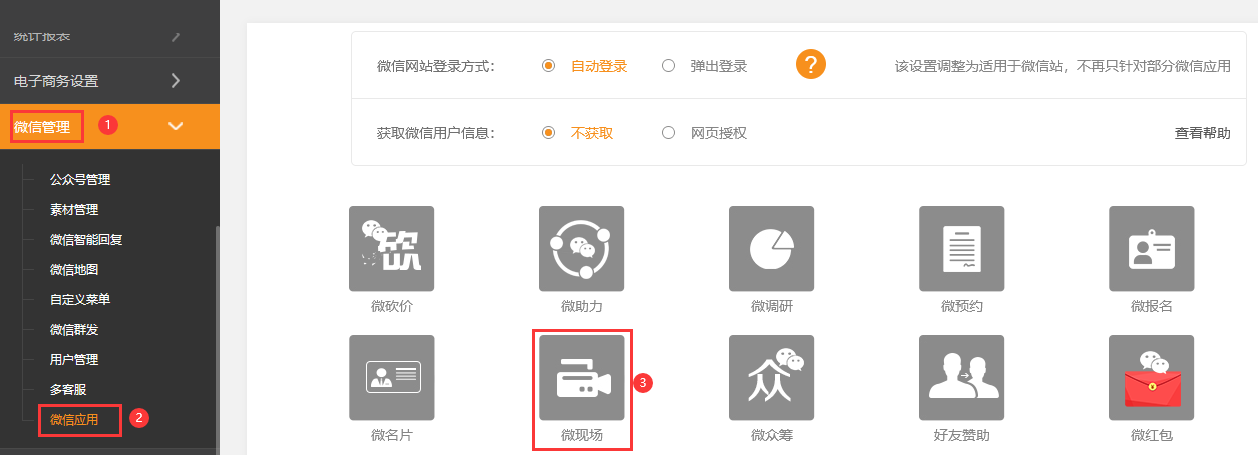This screenshot has width=1258, height=455.
Task: Expand the 电子商务设置 menu arrow
Action: pyautogui.click(x=176, y=81)
